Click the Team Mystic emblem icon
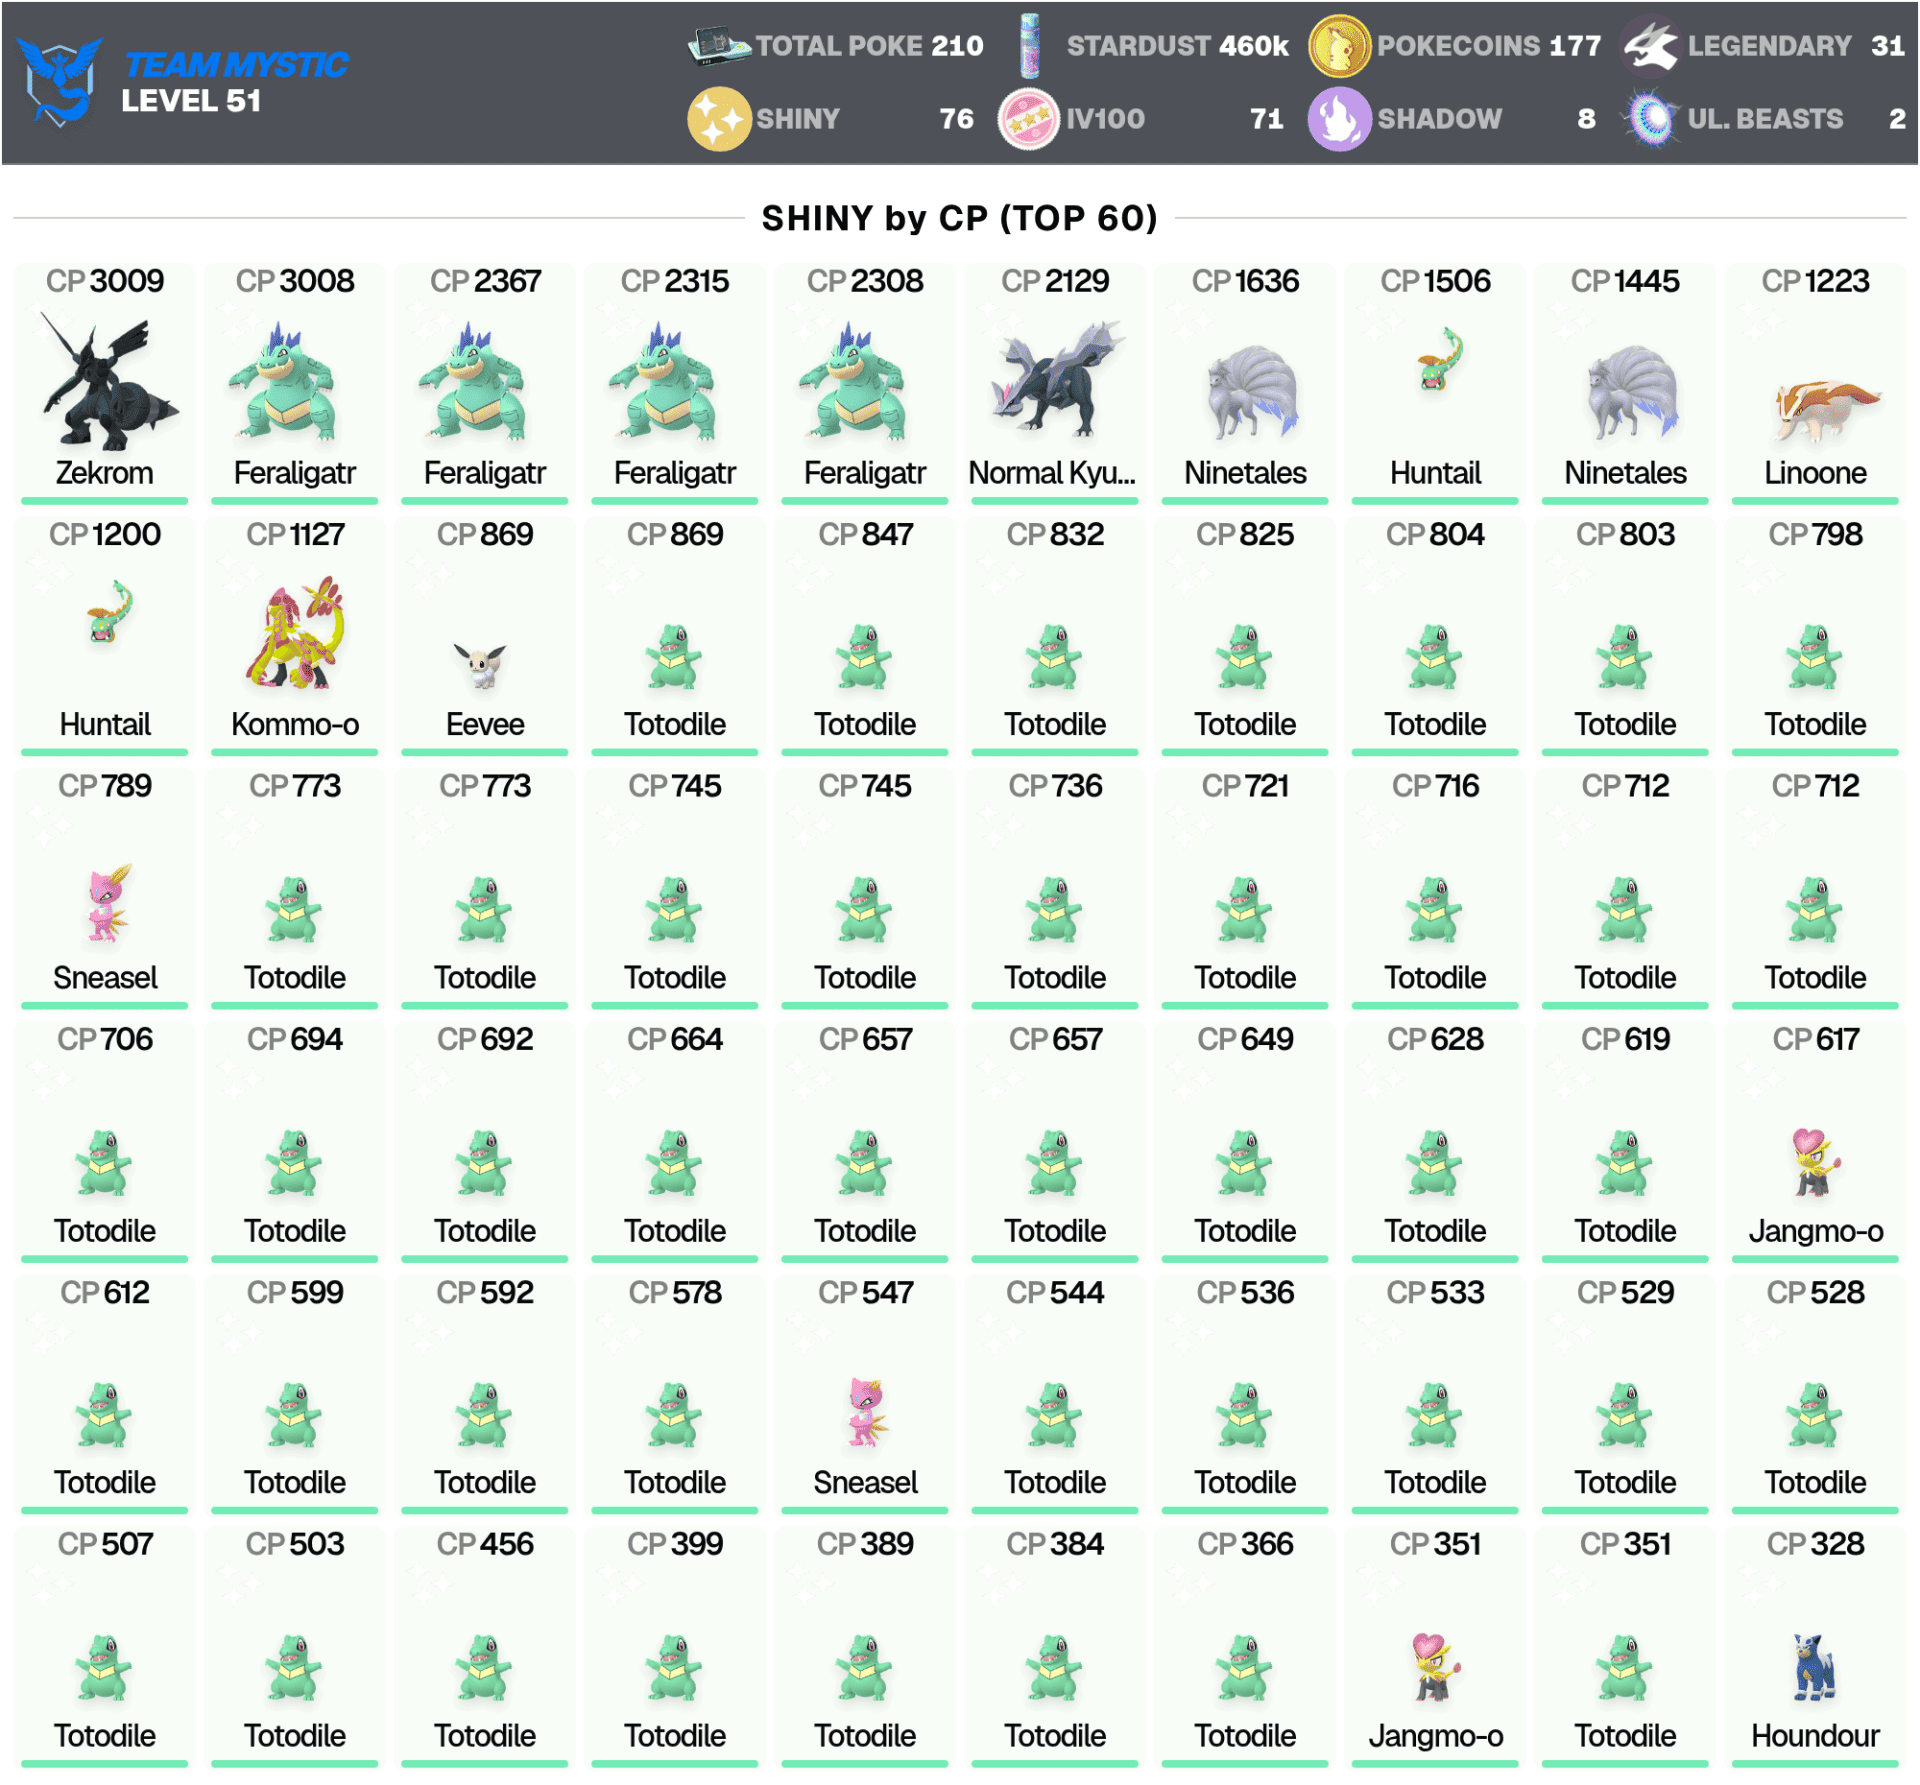Image resolution: width=1920 pixels, height=1785 pixels. (x=61, y=82)
